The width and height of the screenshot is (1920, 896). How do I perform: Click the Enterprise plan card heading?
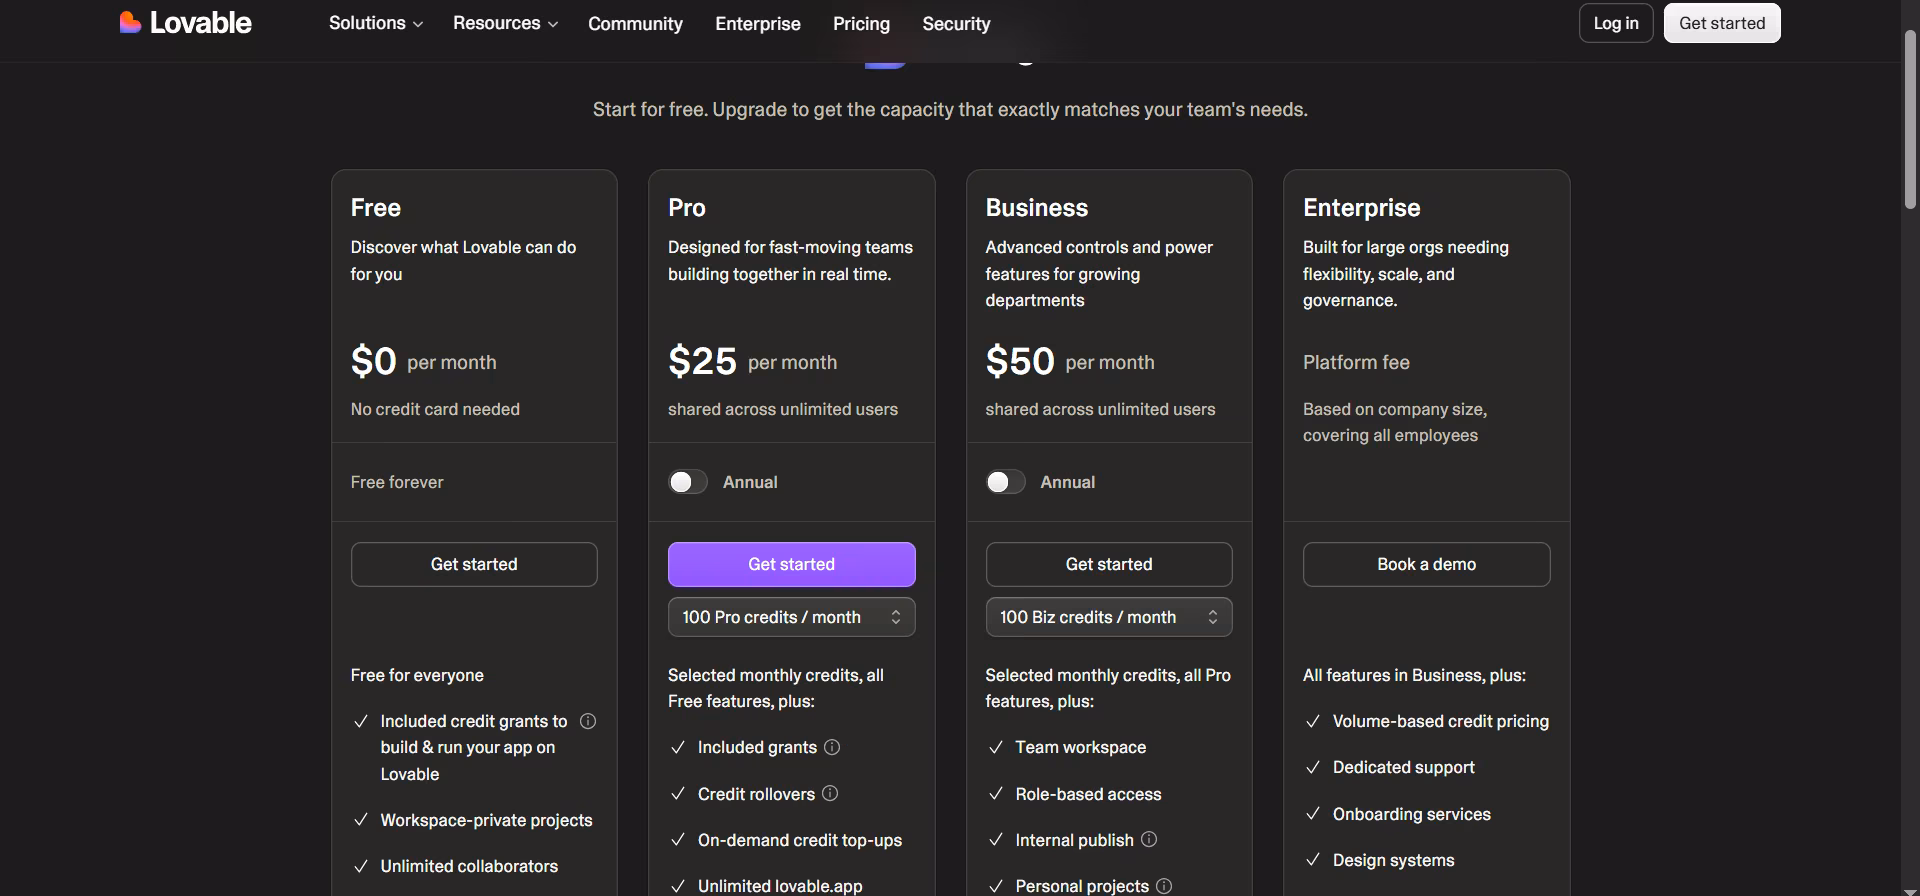click(1362, 208)
